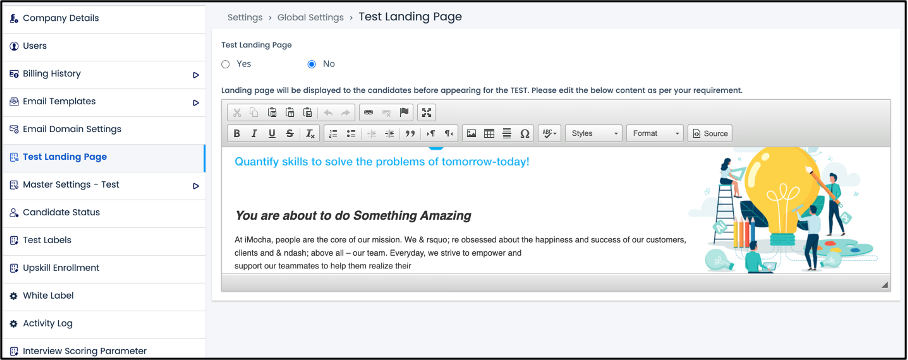Open the Styles dropdown
Screen dimensions: 908x360
coord(594,134)
